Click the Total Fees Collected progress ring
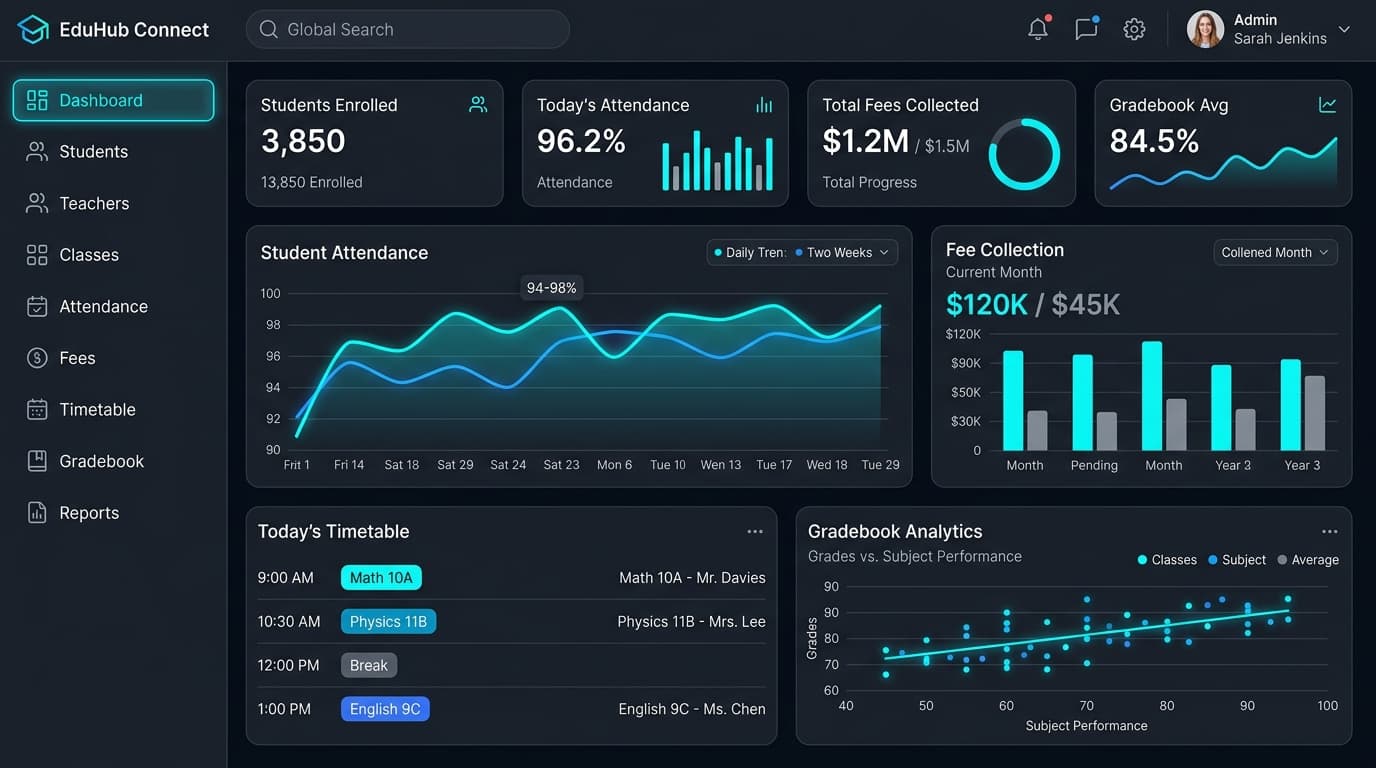The height and width of the screenshot is (768, 1376). pyautogui.click(x=1024, y=154)
